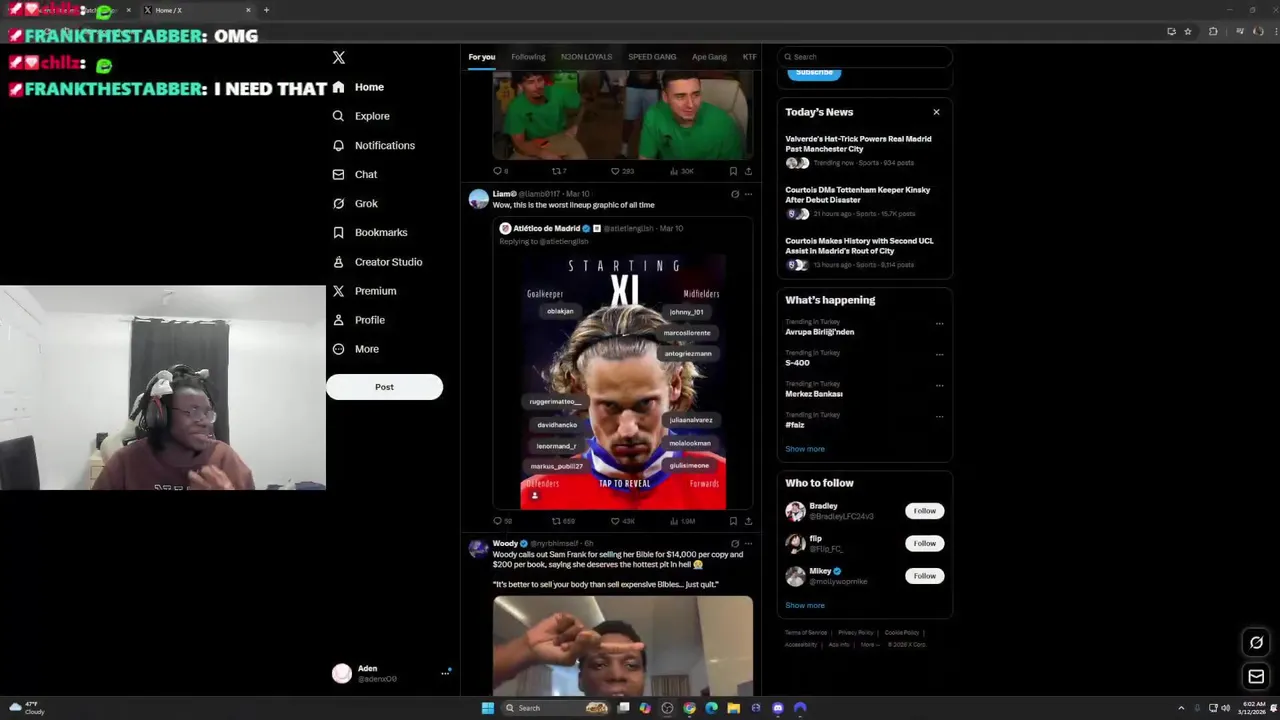This screenshot has height=720, width=1280.
Task: Open the Starting XI lineup image
Action: 623,380
